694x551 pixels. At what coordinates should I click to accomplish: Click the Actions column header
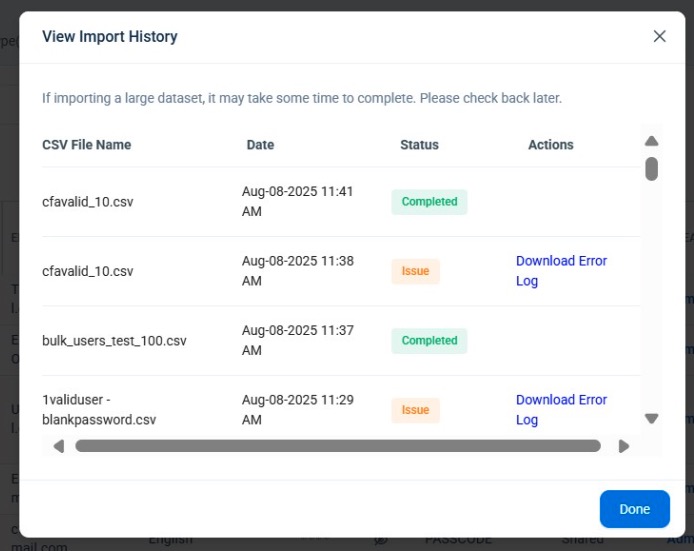551,145
